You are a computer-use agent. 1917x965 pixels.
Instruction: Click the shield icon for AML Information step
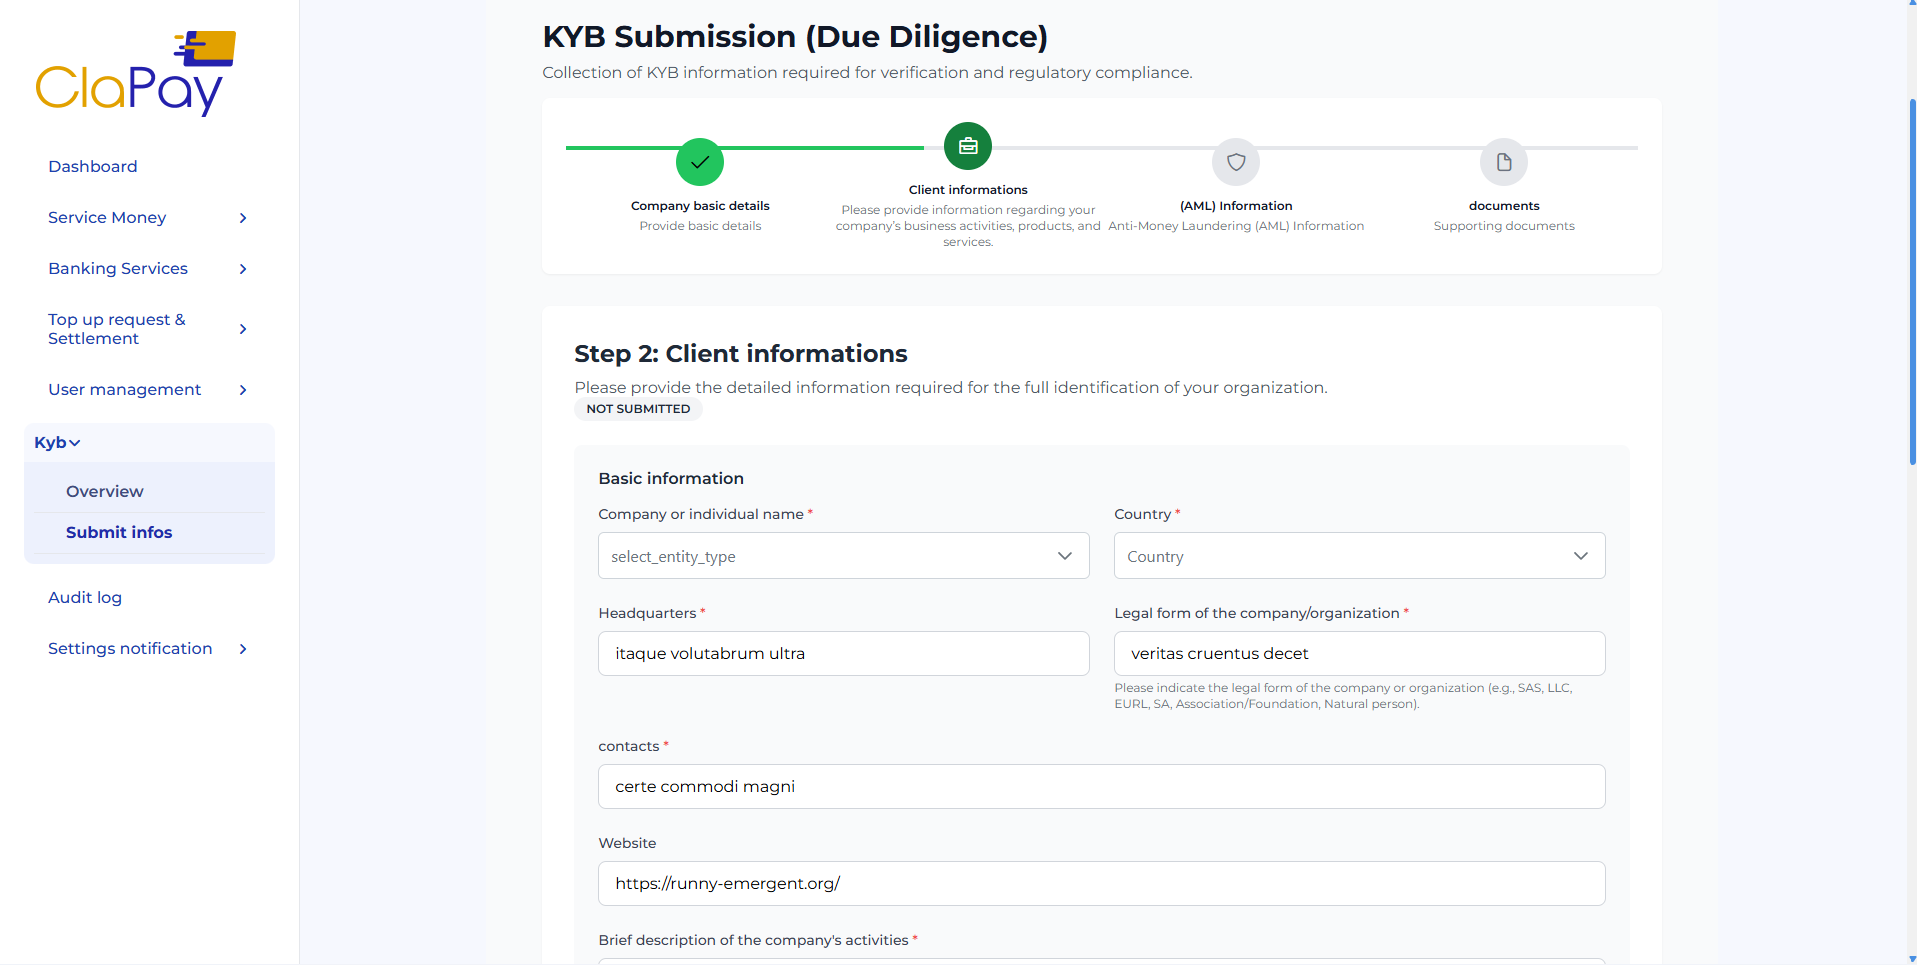pyautogui.click(x=1236, y=162)
